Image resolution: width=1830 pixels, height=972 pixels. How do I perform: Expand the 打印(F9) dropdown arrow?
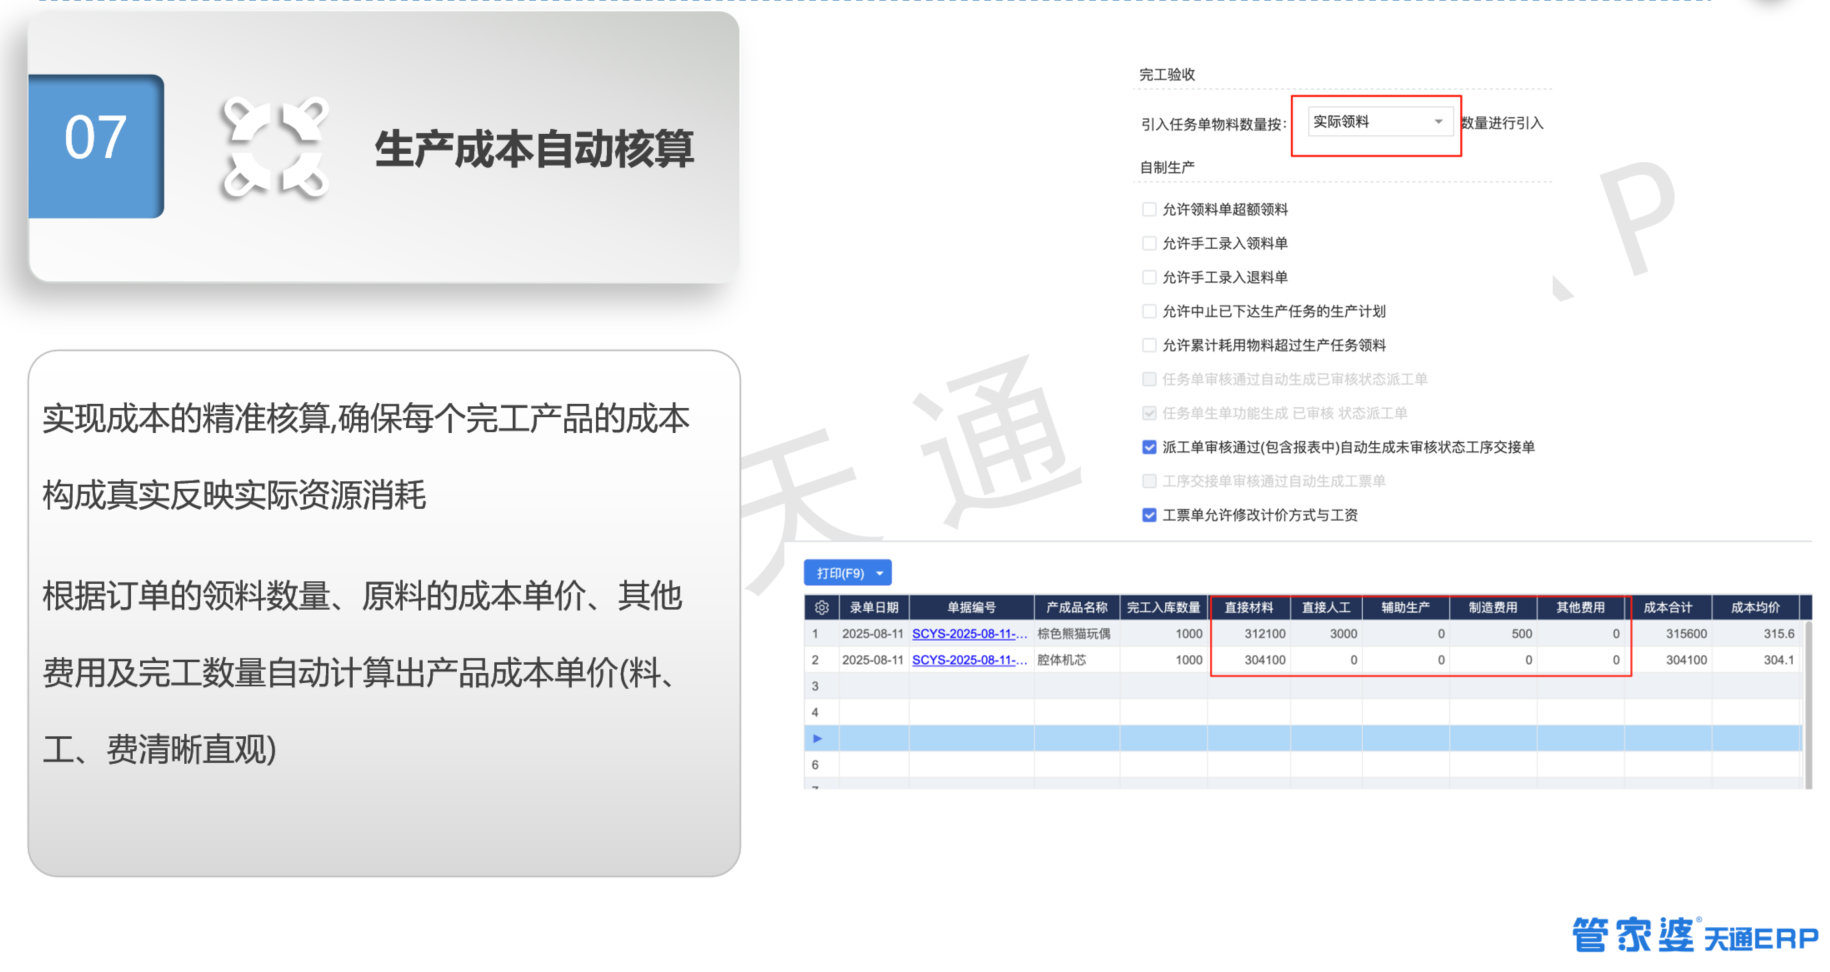(x=880, y=573)
